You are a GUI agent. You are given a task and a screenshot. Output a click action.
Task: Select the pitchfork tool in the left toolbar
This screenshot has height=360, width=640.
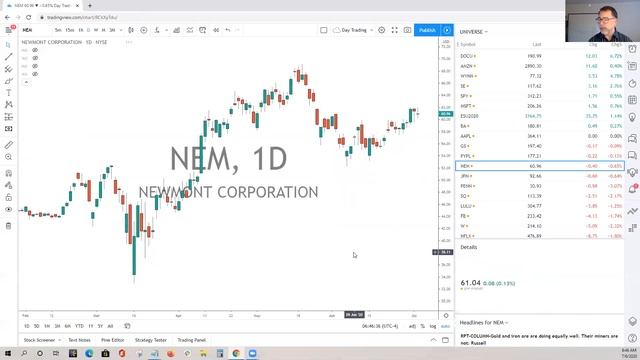(8, 69)
